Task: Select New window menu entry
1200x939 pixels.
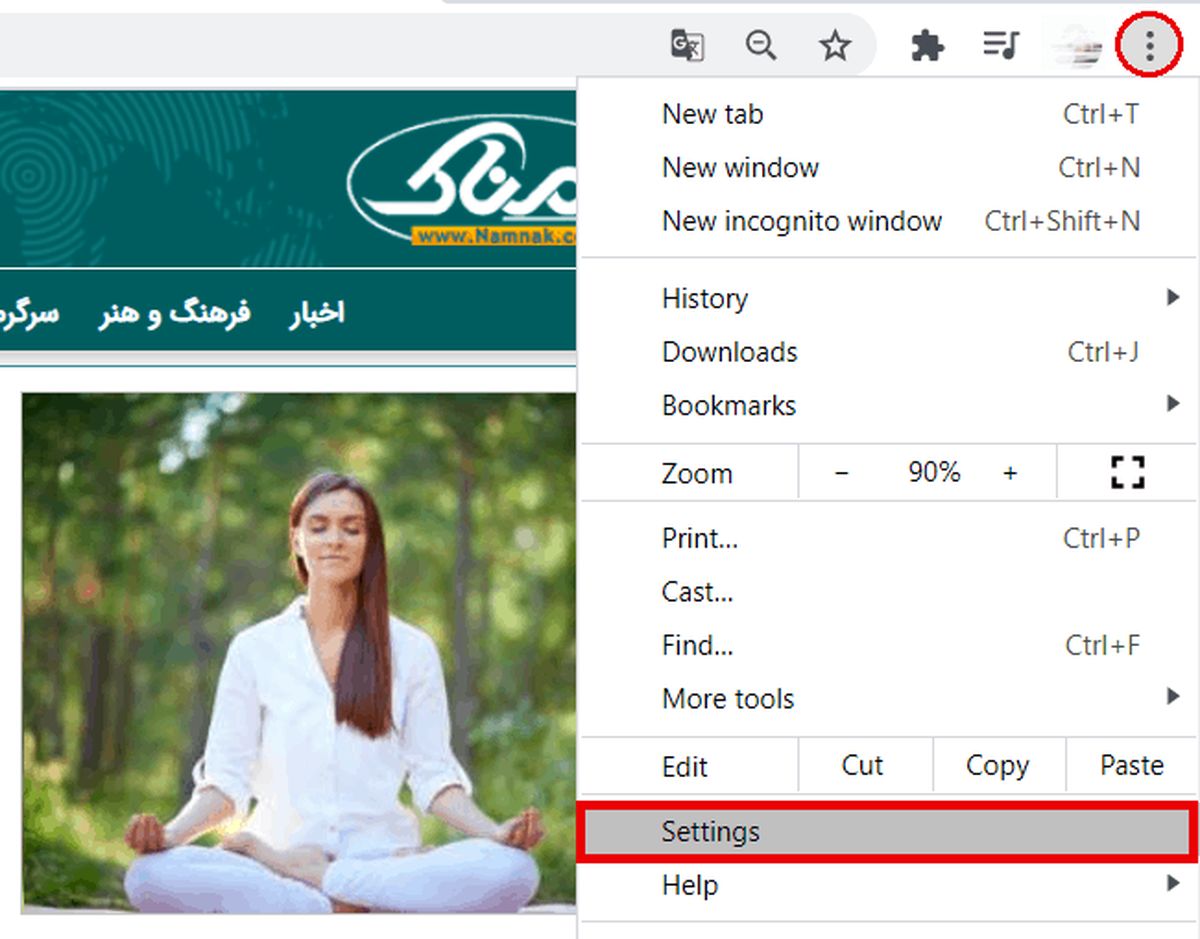Action: (890, 167)
